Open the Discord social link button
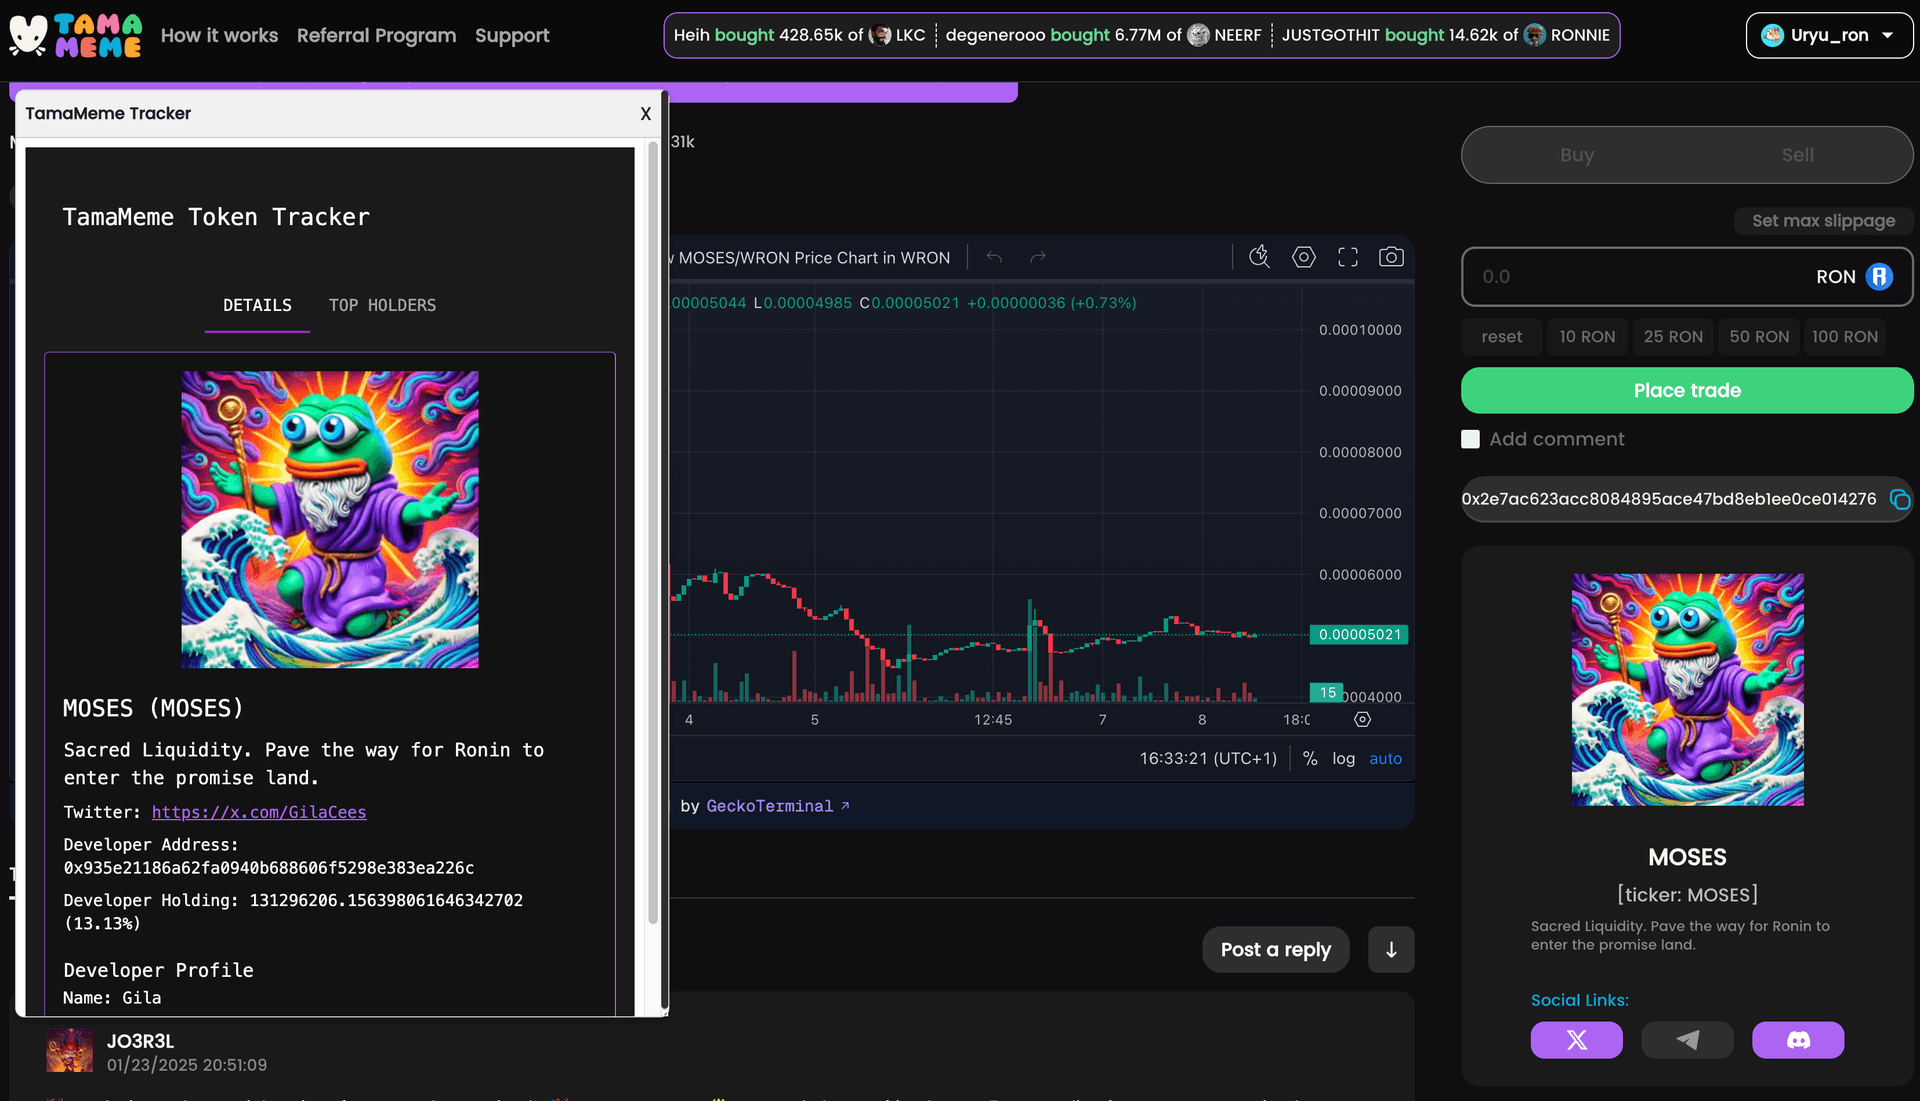The height and width of the screenshot is (1101, 1920). 1798,1040
